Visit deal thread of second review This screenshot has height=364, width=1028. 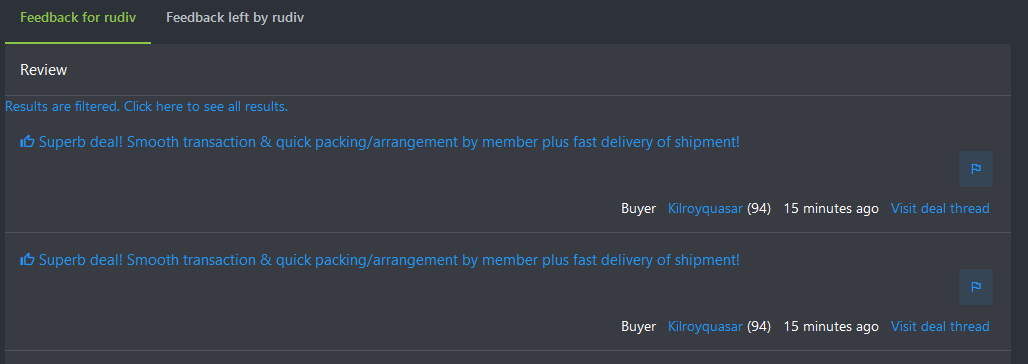coord(940,327)
